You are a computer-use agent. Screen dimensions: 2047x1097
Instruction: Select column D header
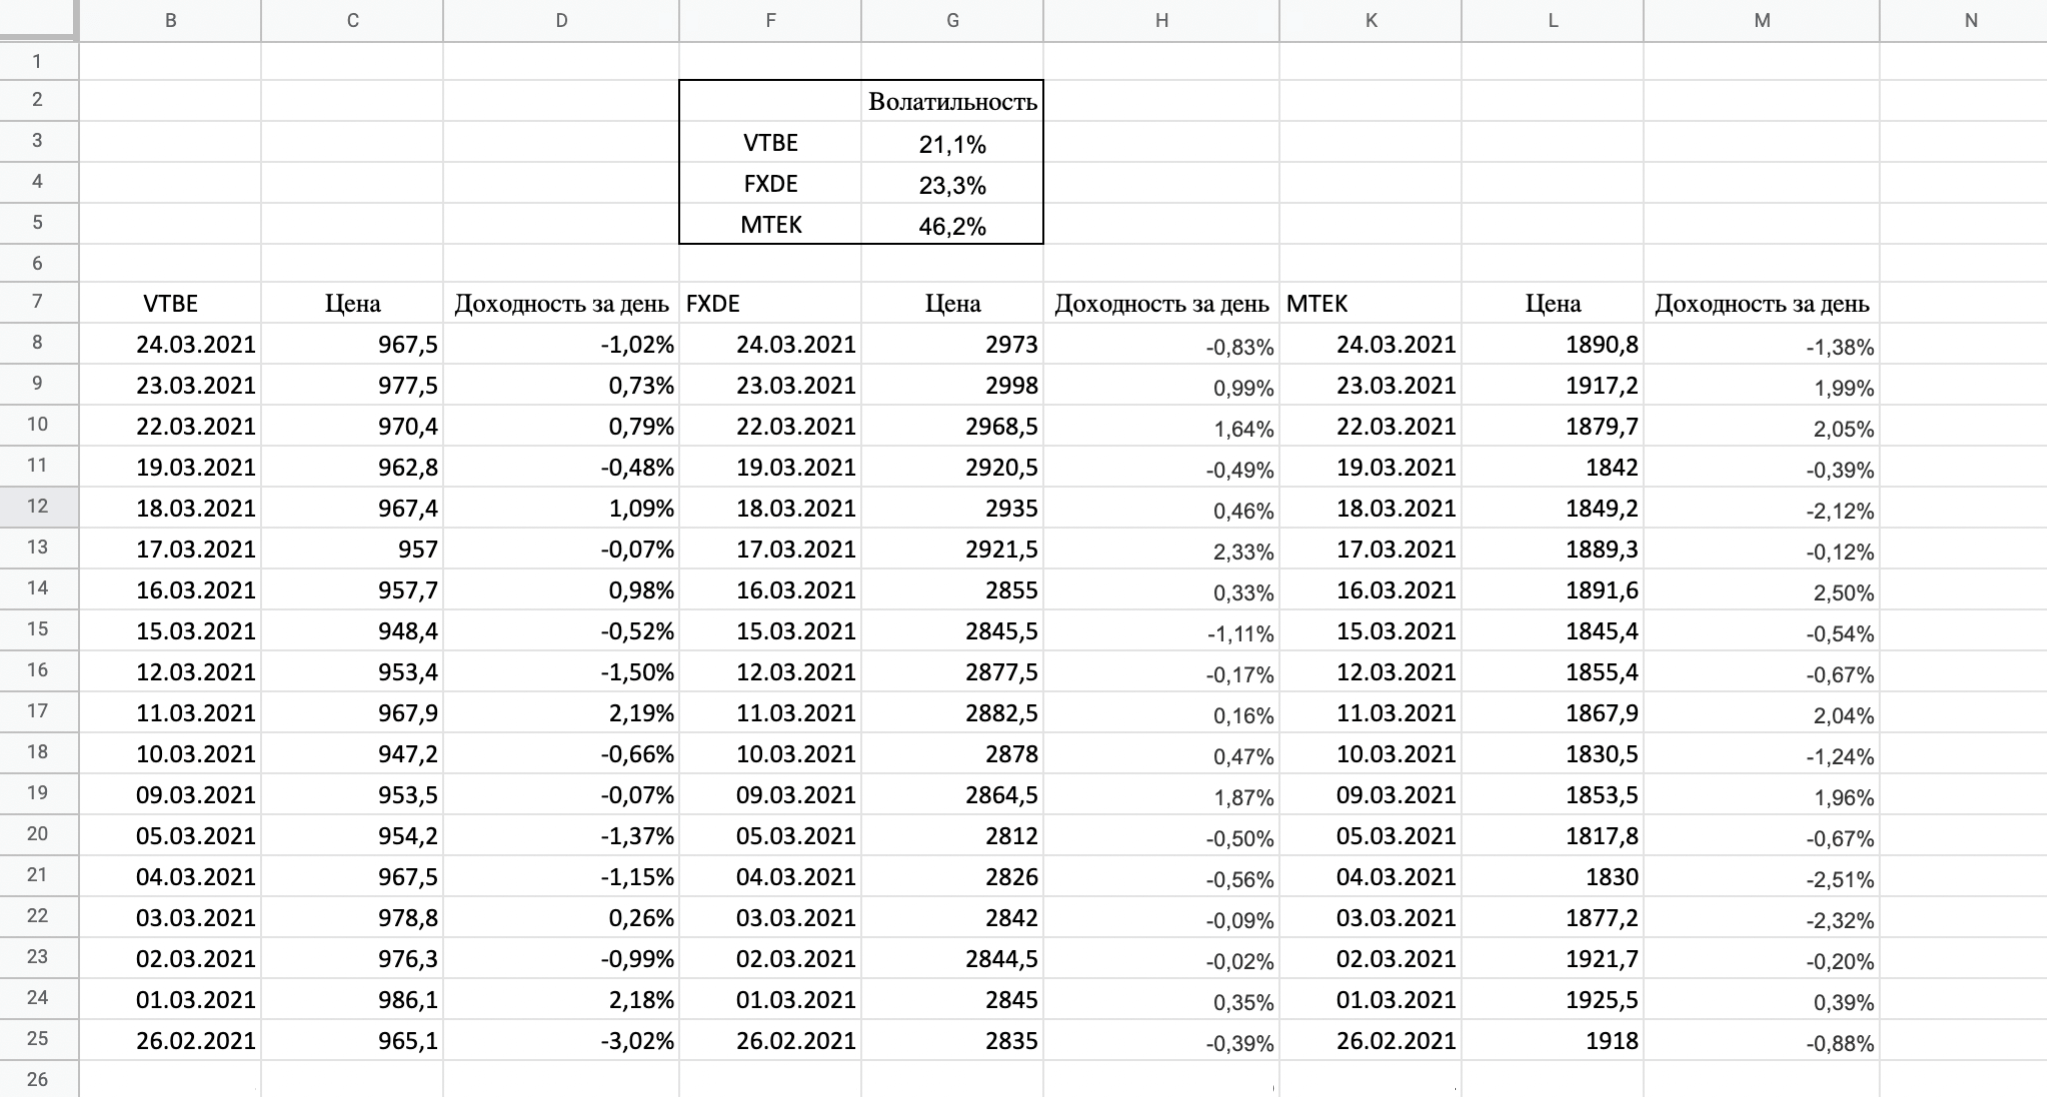coord(561,20)
